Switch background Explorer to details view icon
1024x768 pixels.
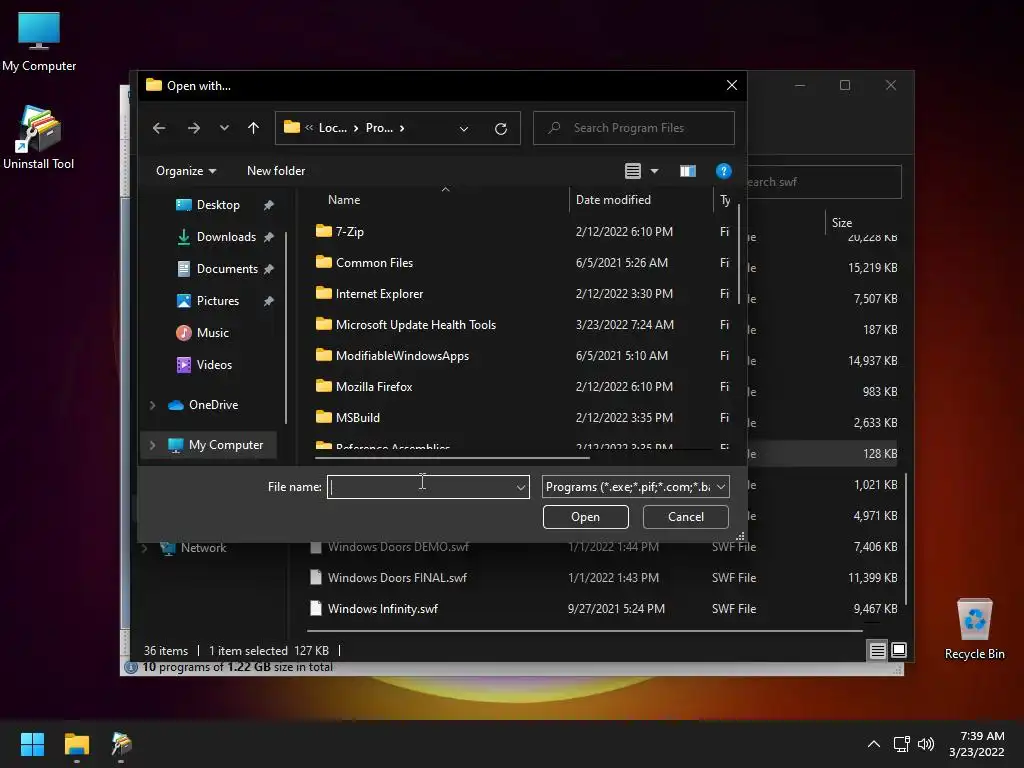(x=877, y=650)
